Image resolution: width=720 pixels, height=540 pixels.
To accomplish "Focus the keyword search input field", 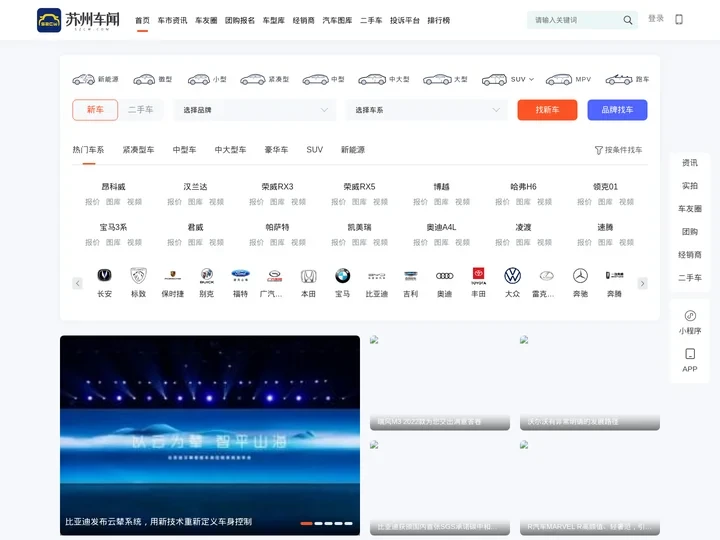I will [574, 20].
